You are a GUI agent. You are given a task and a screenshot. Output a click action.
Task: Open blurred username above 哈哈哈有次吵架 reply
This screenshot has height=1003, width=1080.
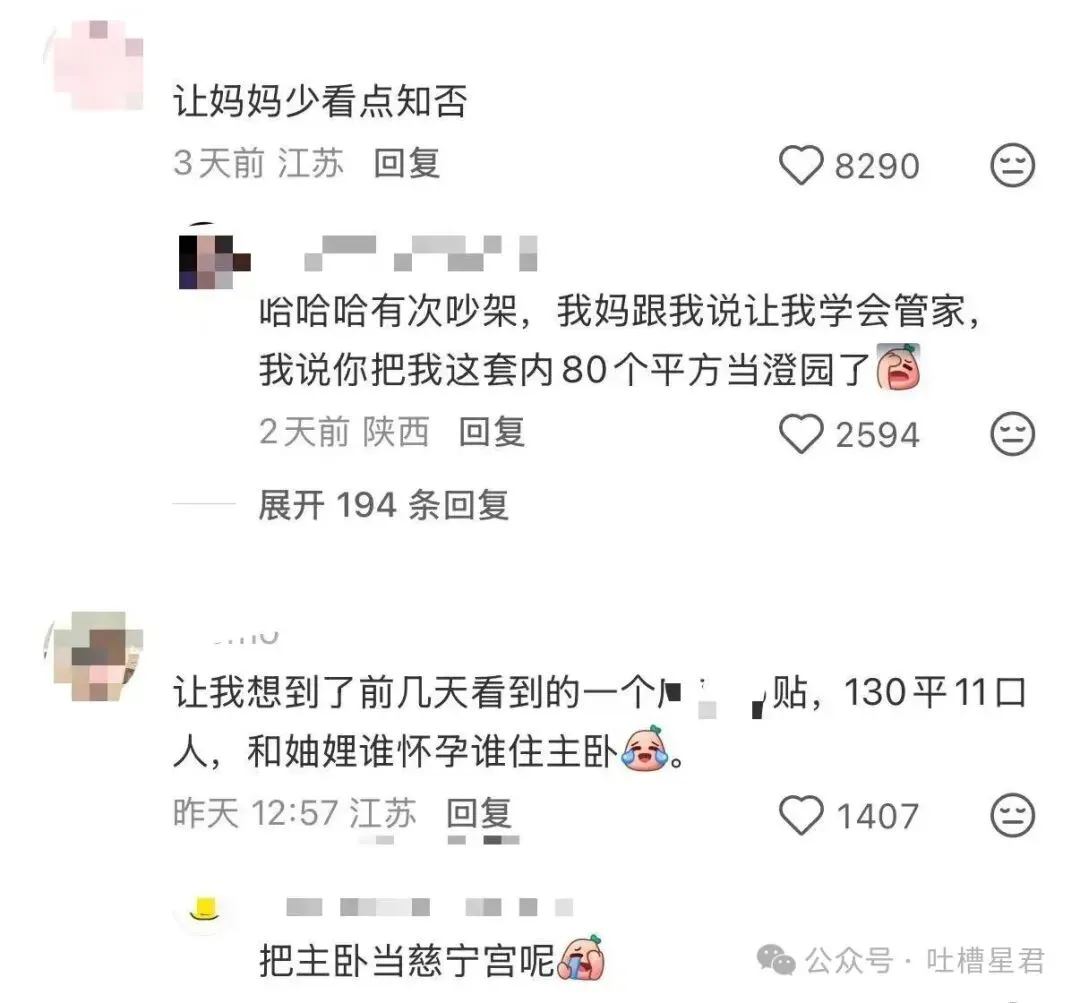point(421,254)
